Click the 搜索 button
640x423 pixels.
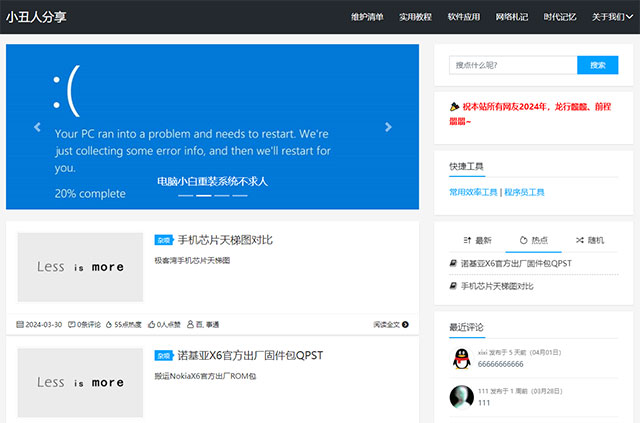click(598, 65)
